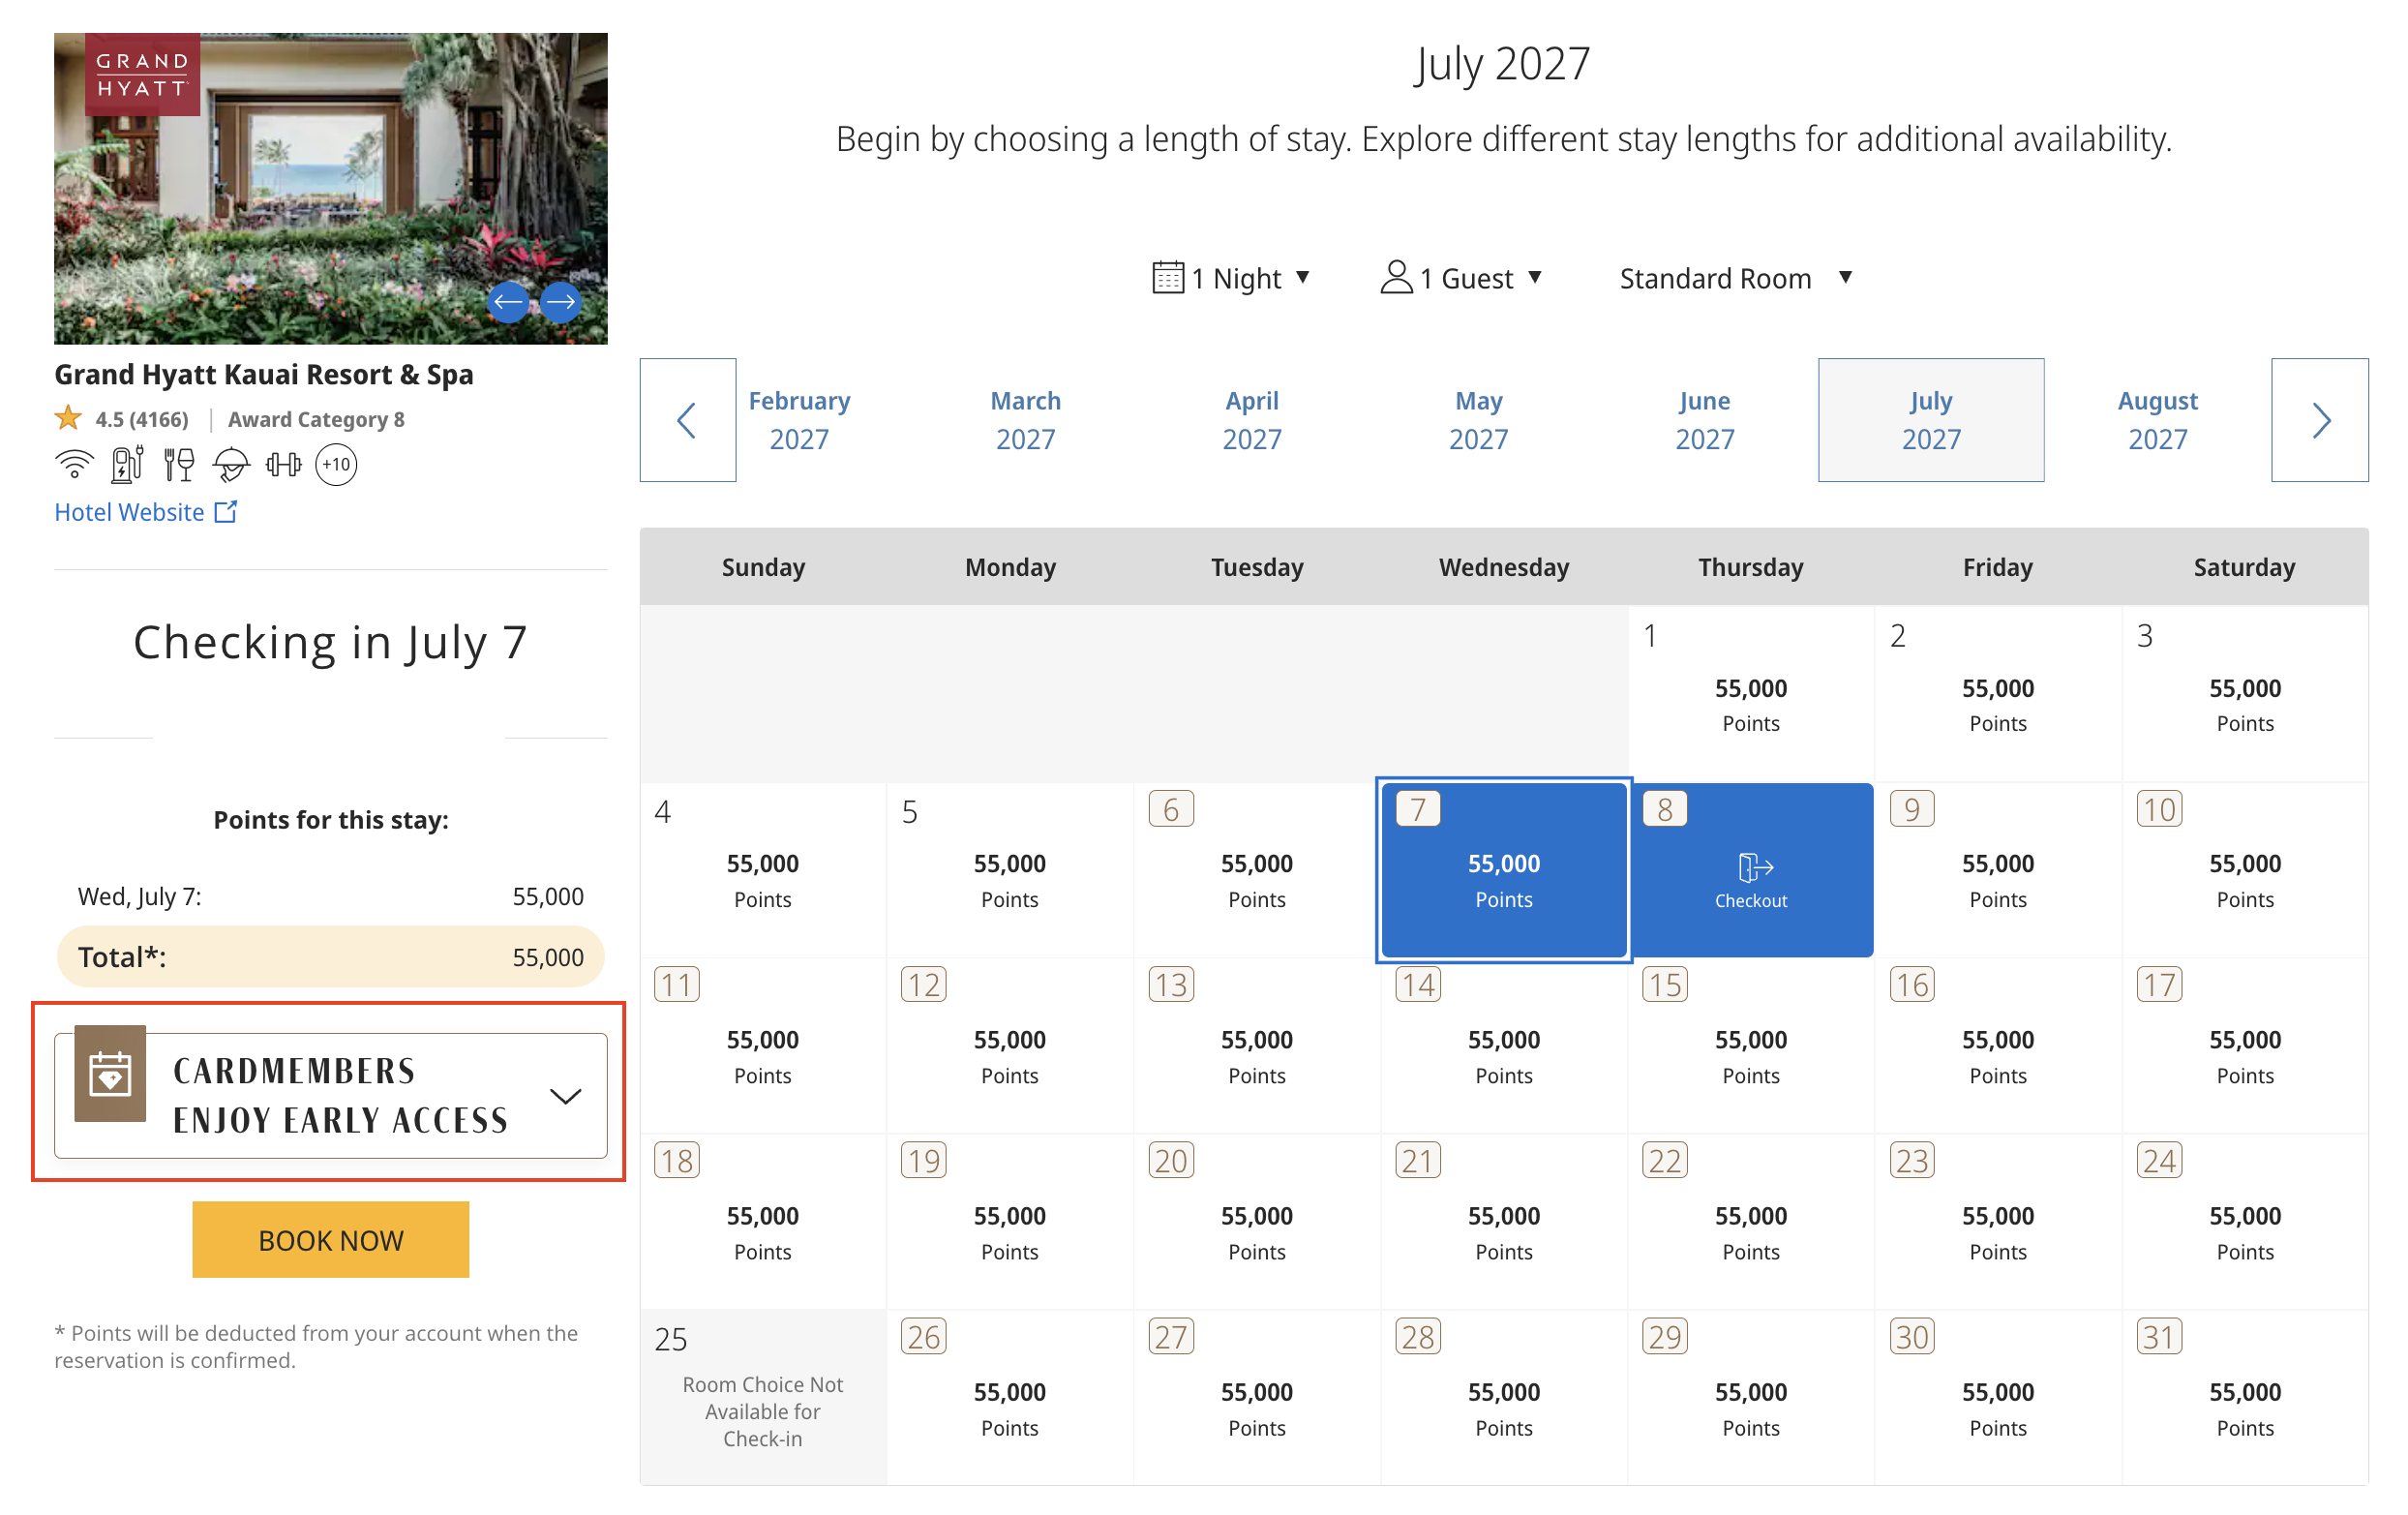Screen dimensions: 2408x1515
Task: Click the gold star rating icon
Action: [68, 418]
